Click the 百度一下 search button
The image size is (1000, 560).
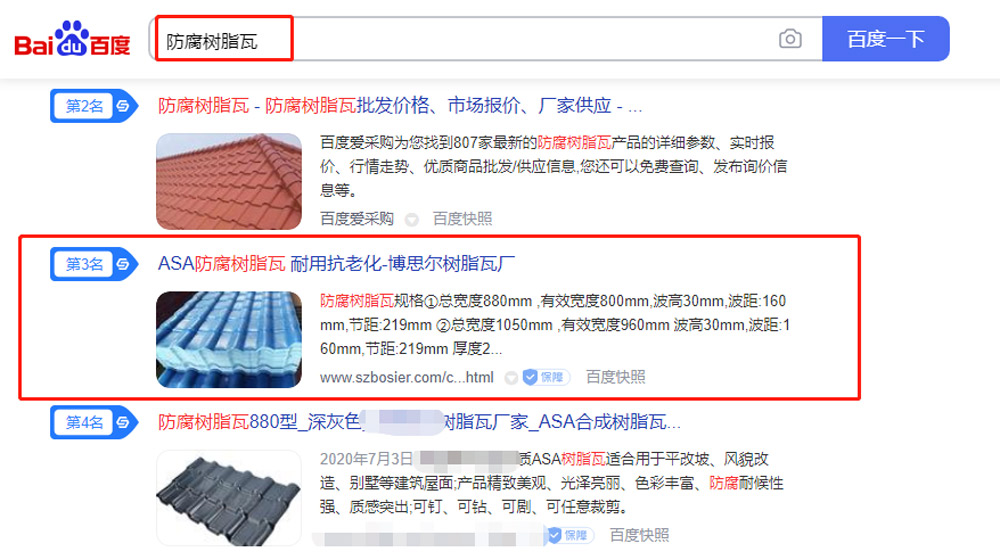point(885,39)
